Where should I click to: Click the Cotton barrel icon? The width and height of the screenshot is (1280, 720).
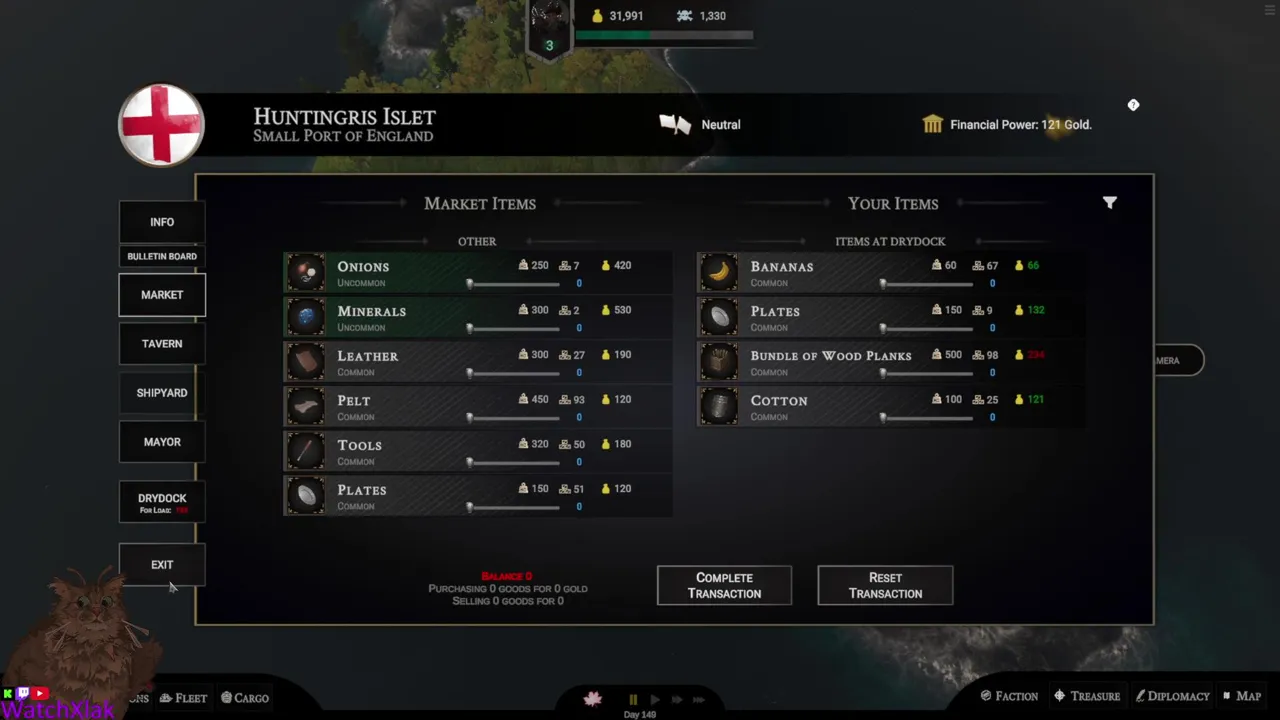(x=718, y=406)
